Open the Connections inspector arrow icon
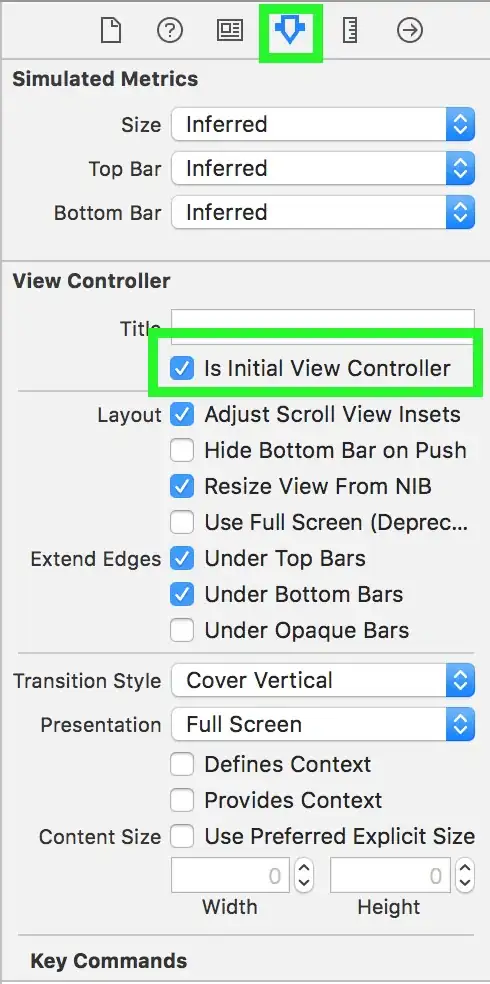 [x=410, y=30]
